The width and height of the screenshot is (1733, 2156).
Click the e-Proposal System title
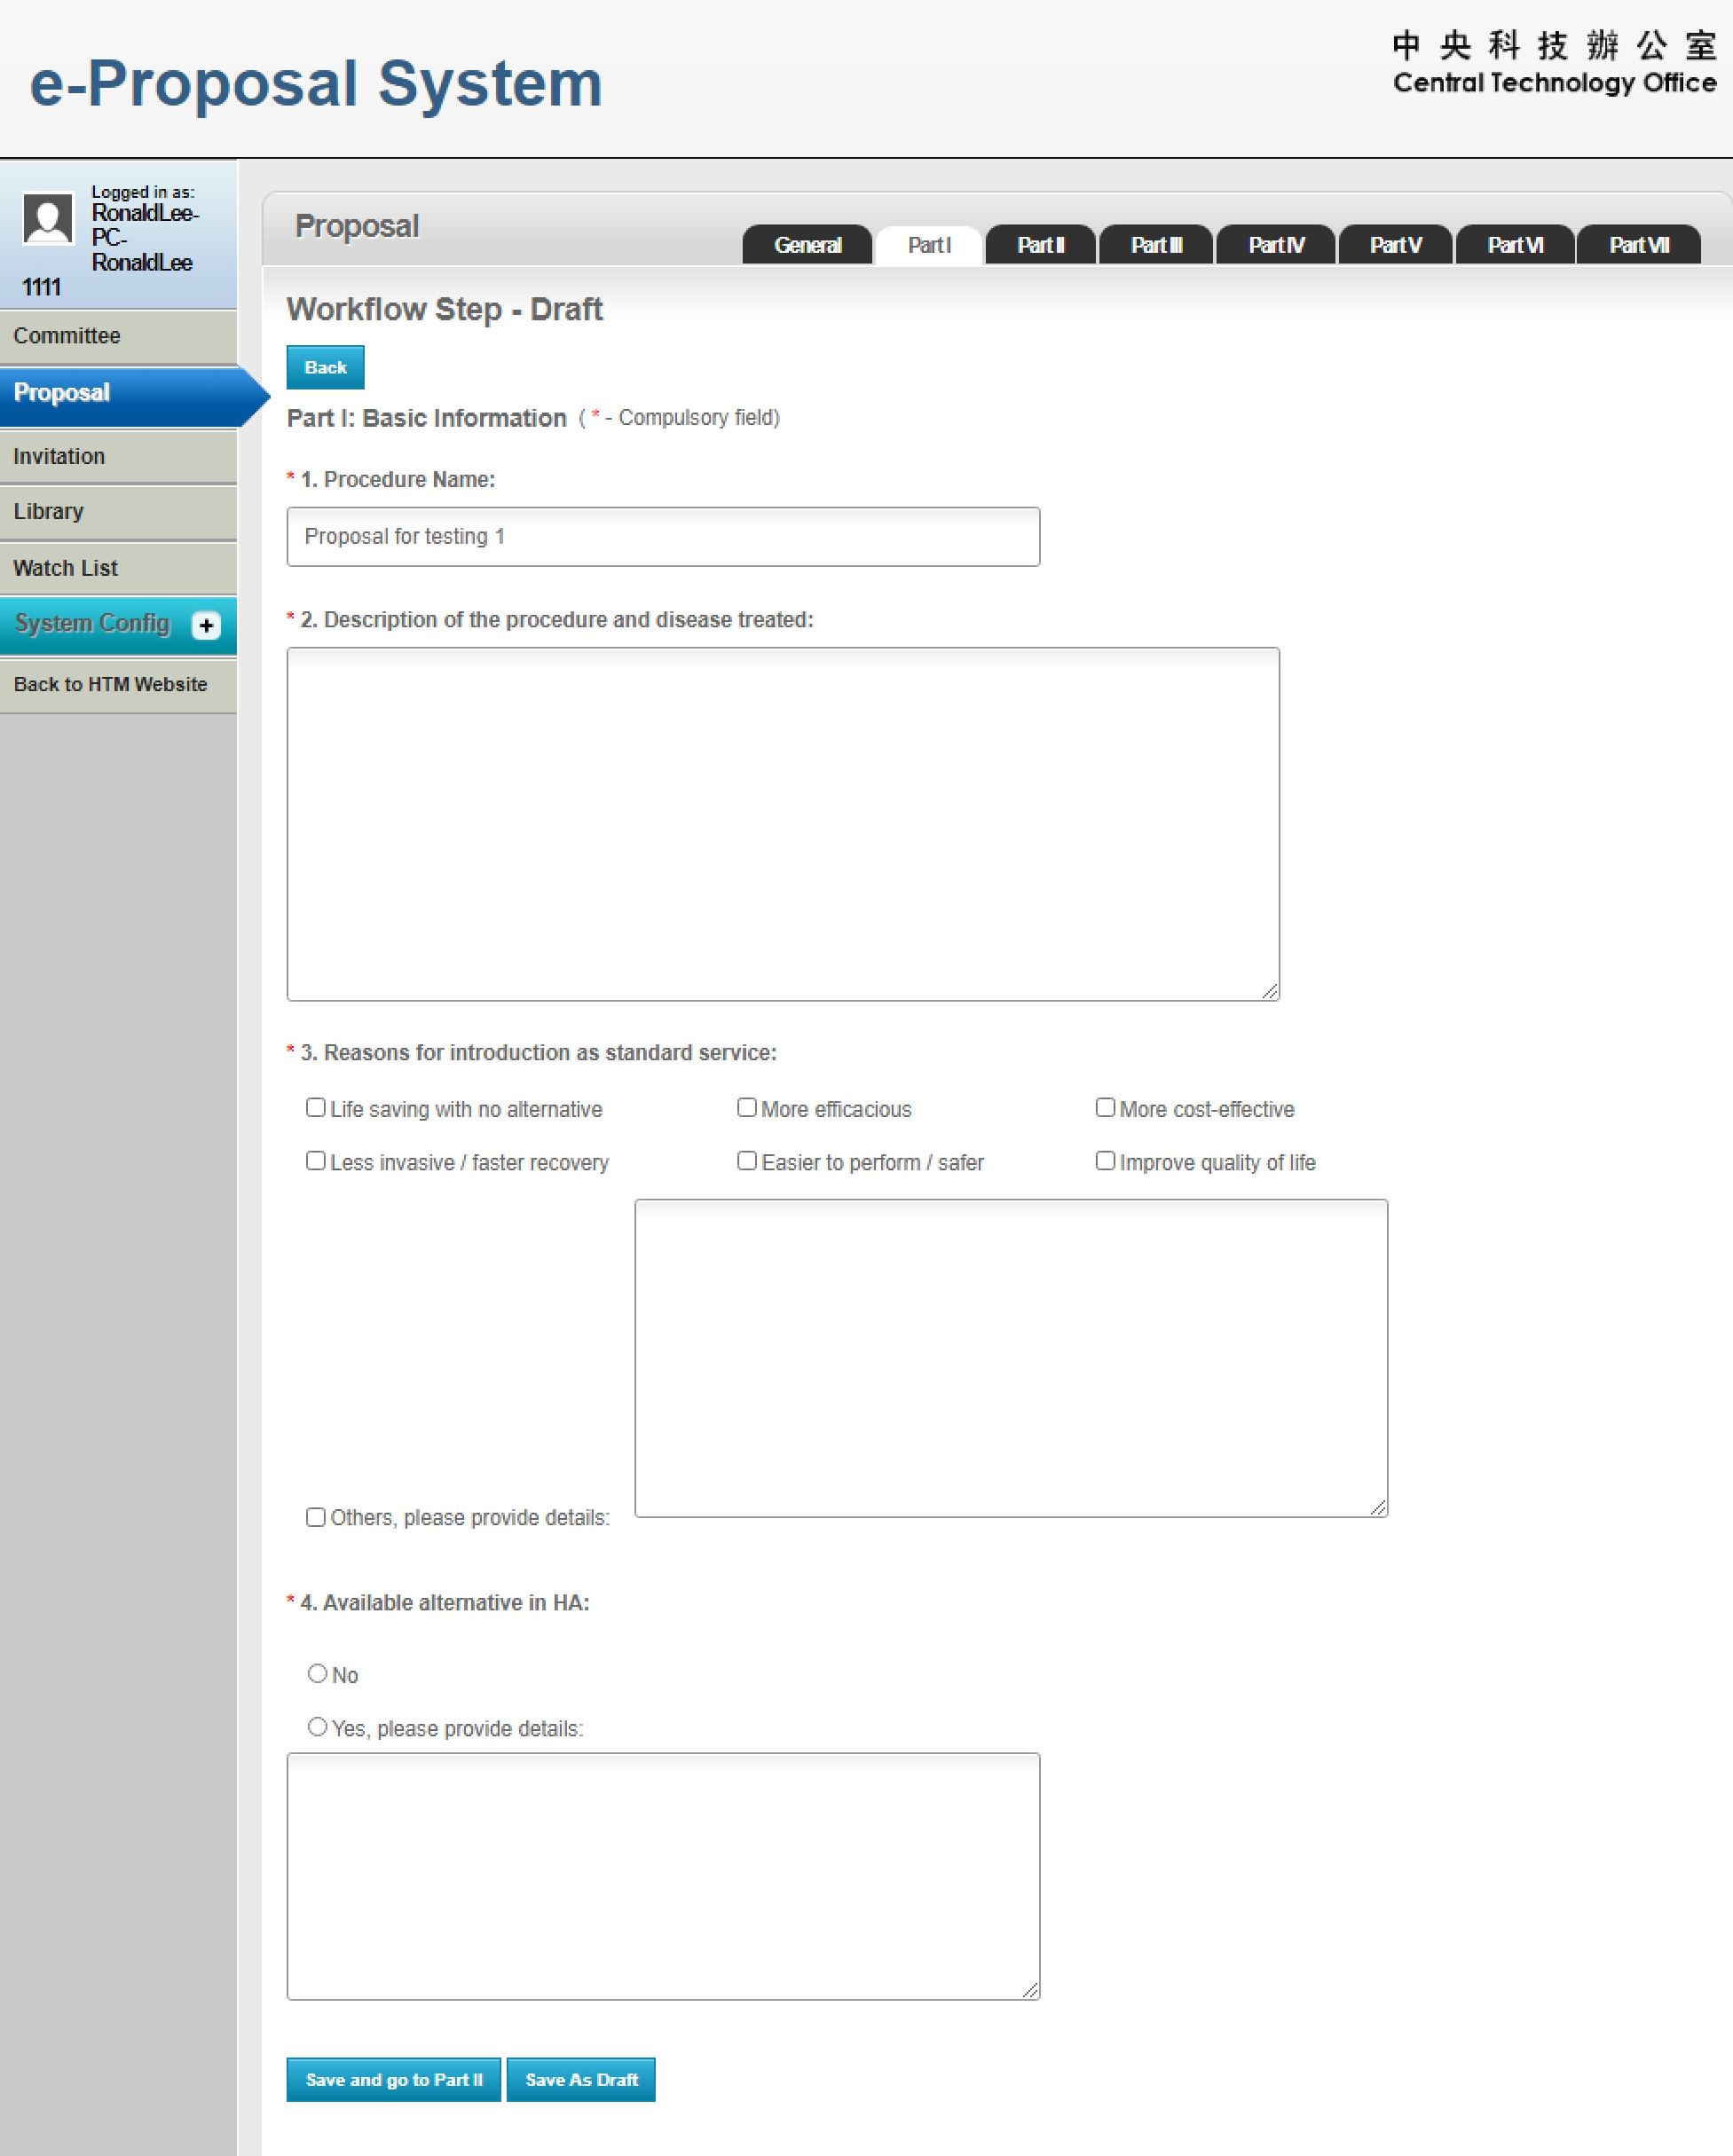[x=316, y=83]
